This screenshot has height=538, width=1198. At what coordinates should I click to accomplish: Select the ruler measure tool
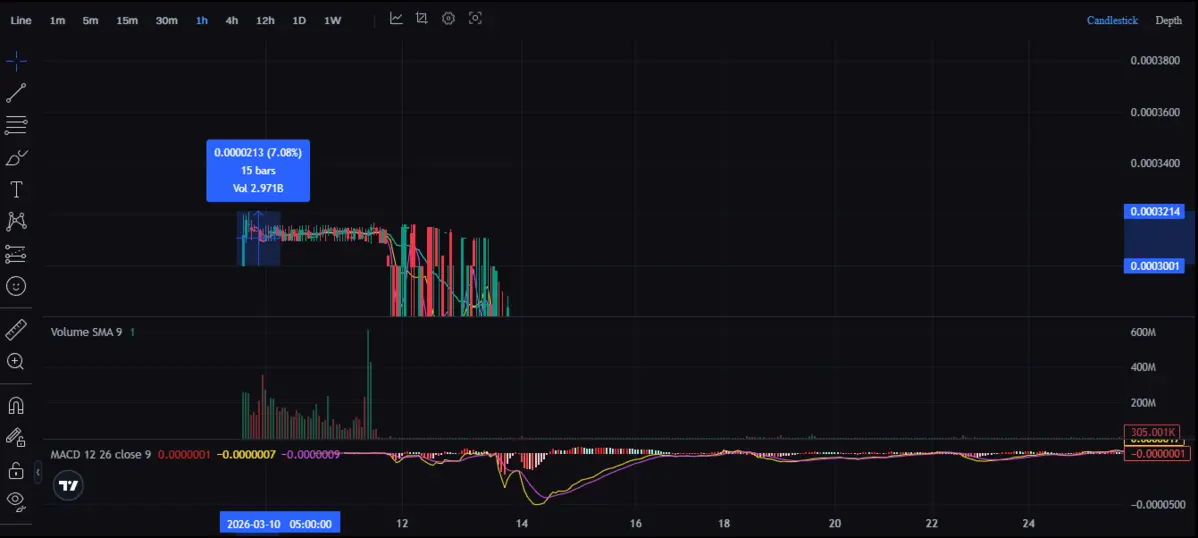pyautogui.click(x=16, y=330)
